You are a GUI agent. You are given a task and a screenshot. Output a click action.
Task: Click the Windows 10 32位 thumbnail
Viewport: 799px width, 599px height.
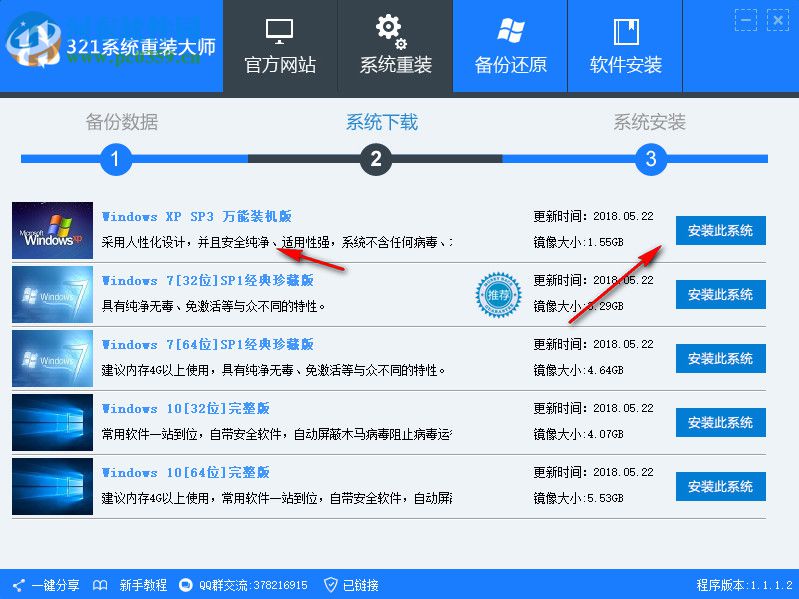(52, 422)
